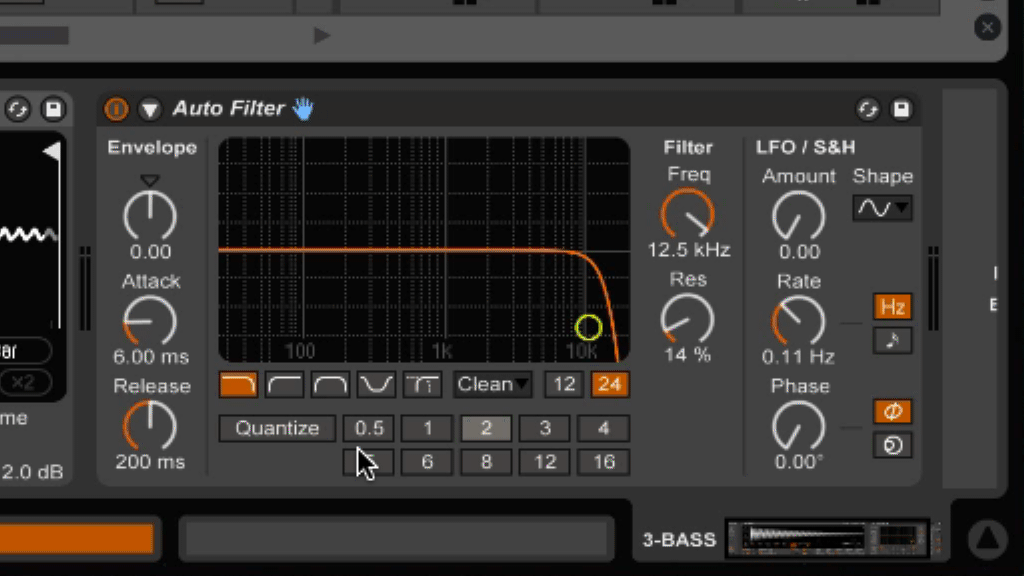Toggle the x2 button on left device
Image resolution: width=1024 pixels, height=576 pixels.
24,383
